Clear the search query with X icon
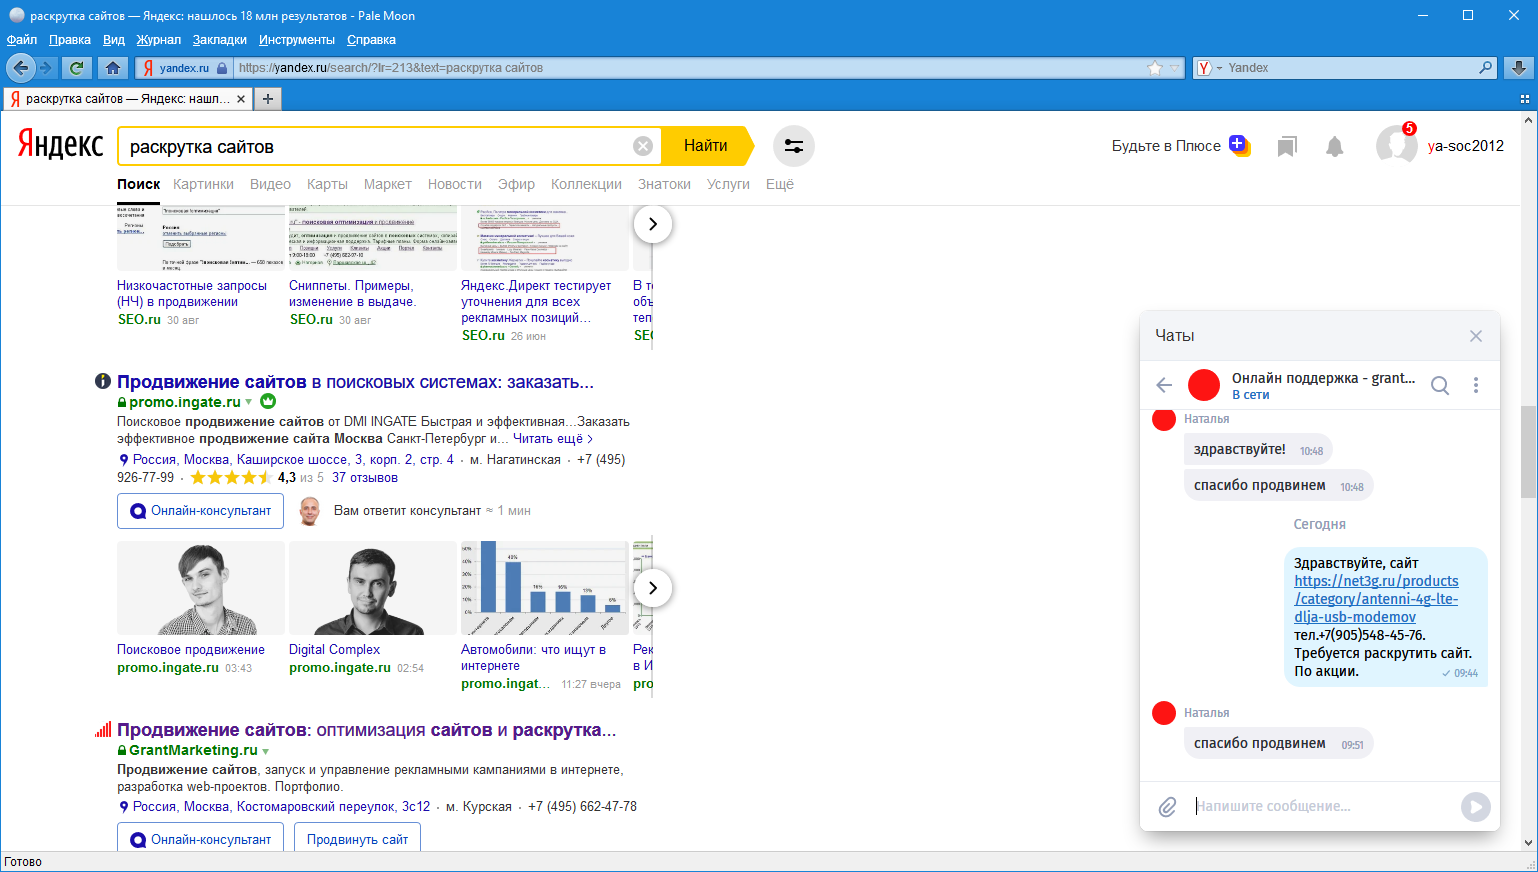The height and width of the screenshot is (872, 1538). tap(643, 146)
